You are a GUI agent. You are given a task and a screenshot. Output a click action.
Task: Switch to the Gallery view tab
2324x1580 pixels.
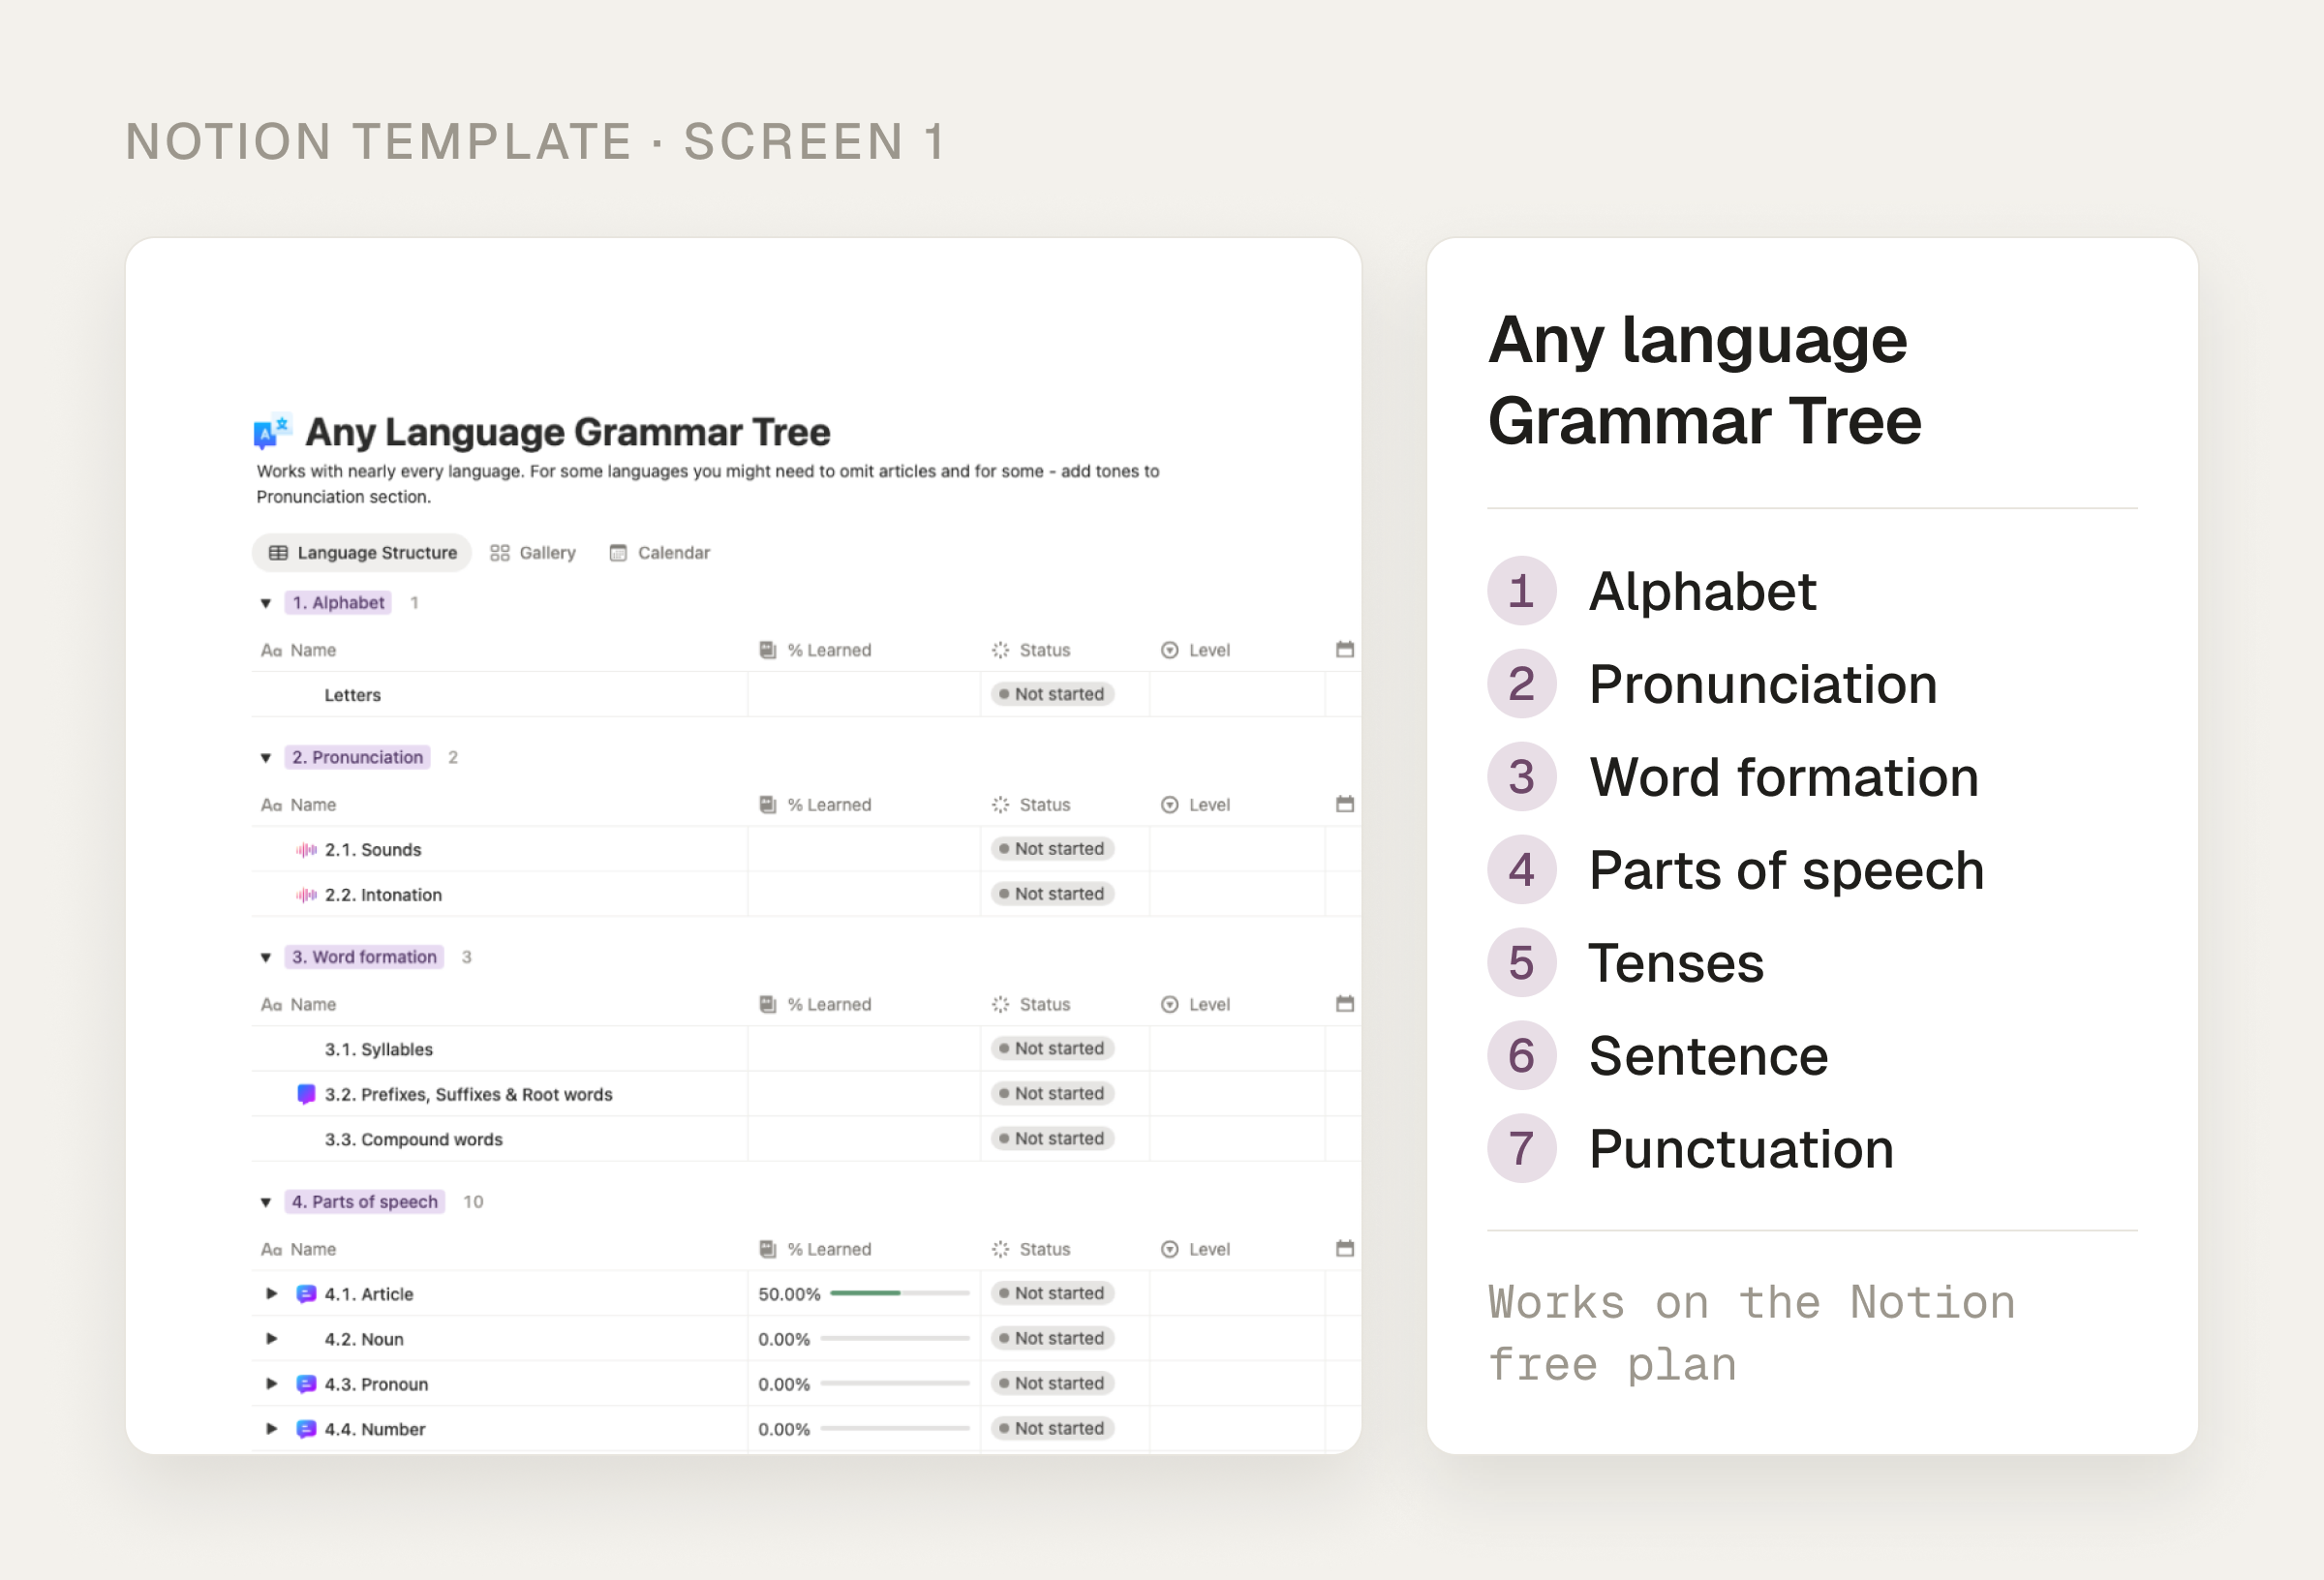[533, 553]
